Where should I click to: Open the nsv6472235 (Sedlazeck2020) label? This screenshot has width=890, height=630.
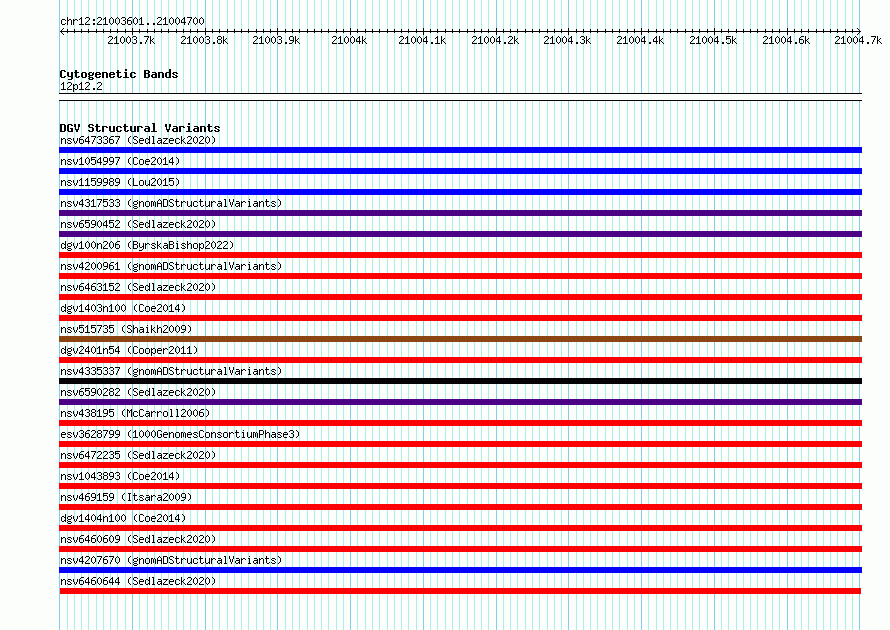coord(138,455)
